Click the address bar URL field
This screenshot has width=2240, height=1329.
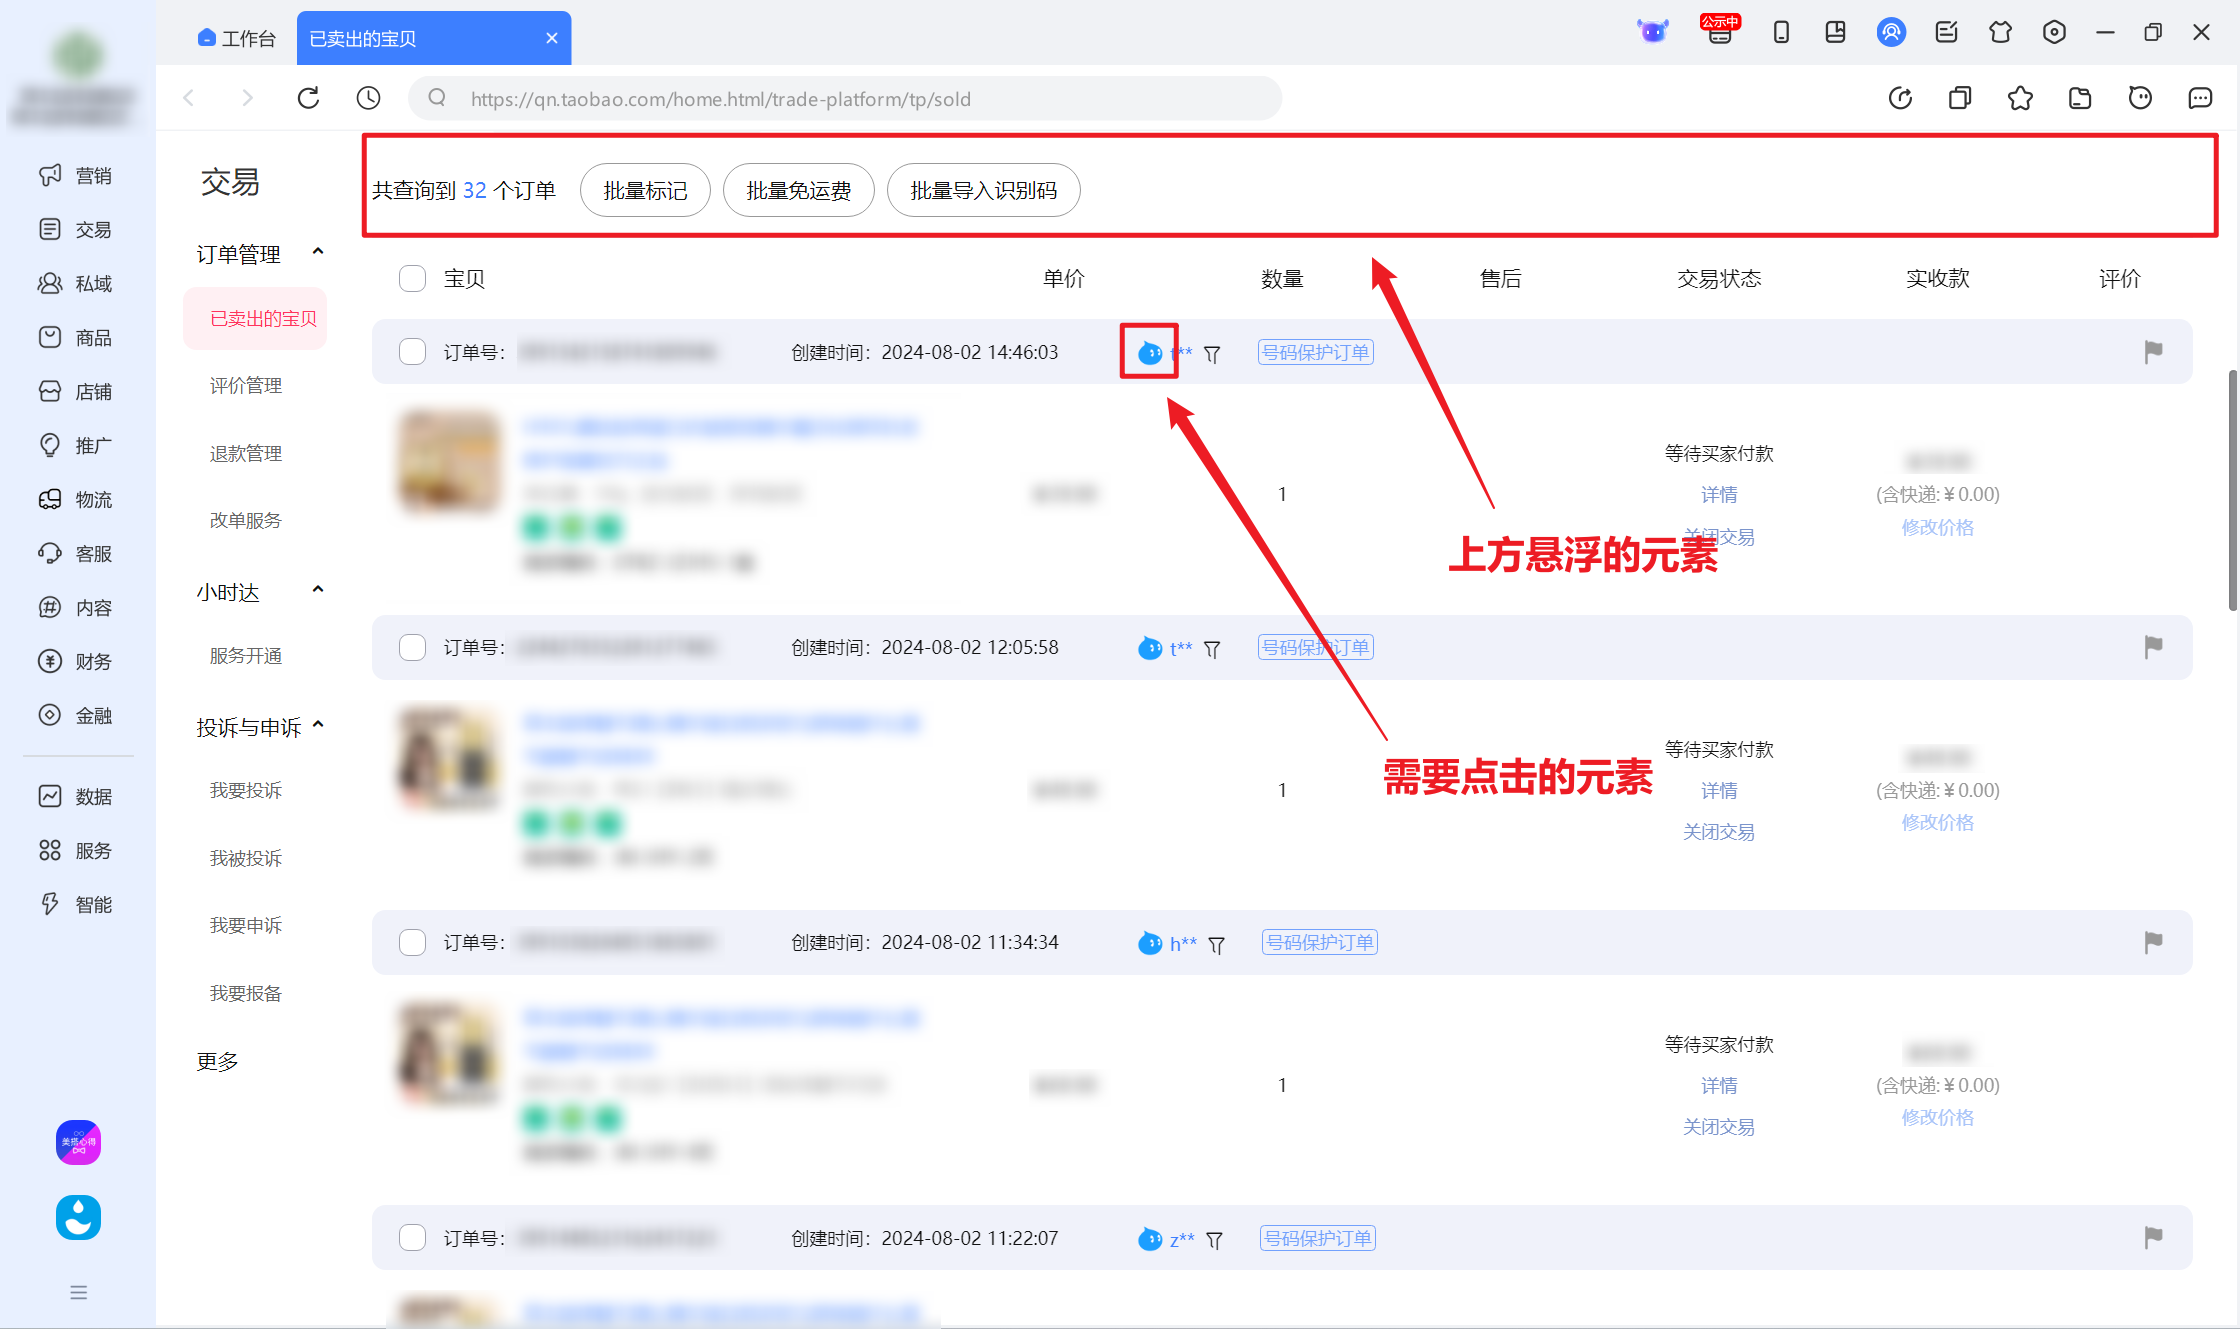tap(845, 98)
